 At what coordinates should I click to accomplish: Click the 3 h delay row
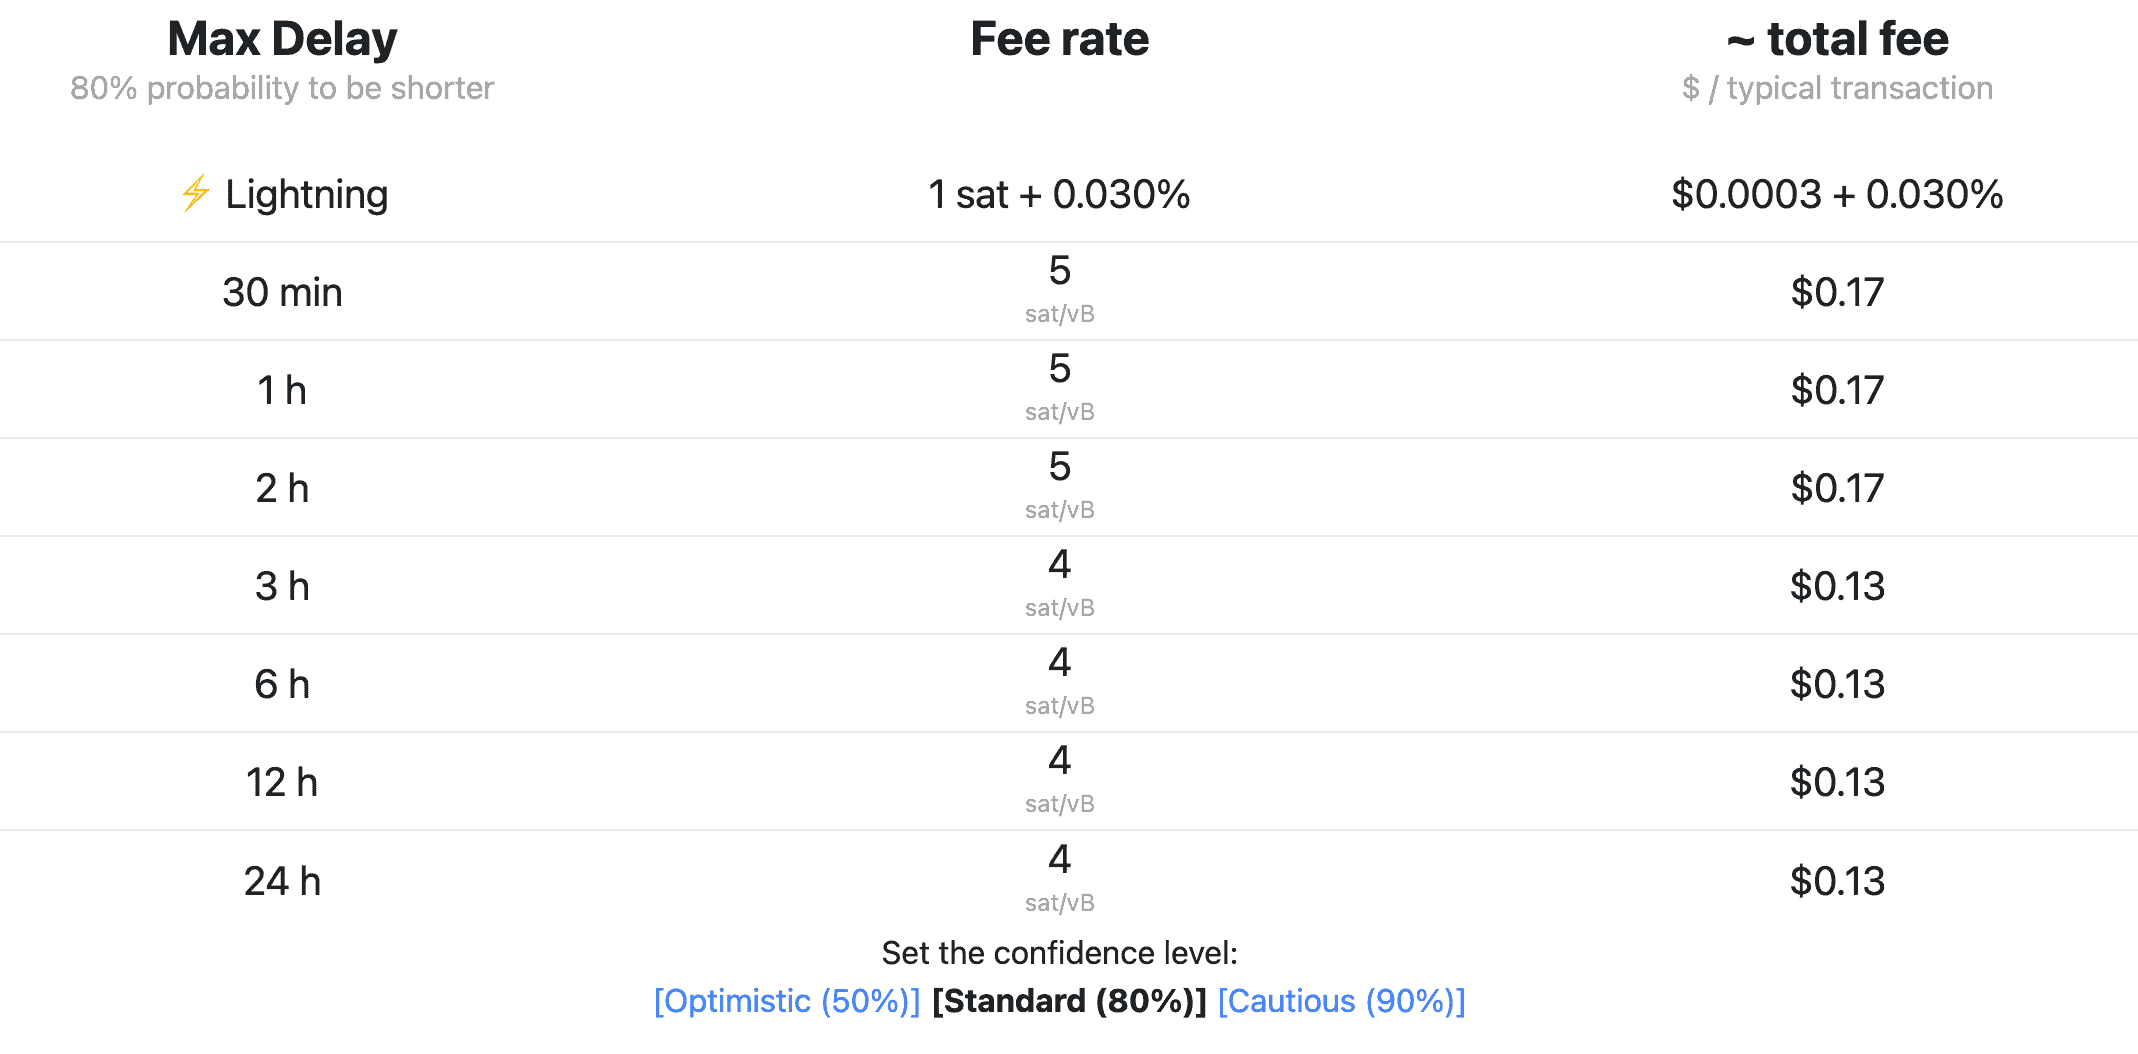282,586
